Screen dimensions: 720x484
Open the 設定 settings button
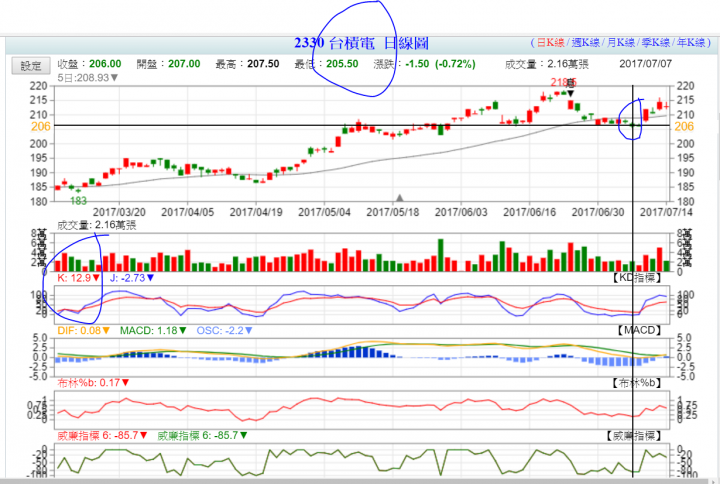31,66
